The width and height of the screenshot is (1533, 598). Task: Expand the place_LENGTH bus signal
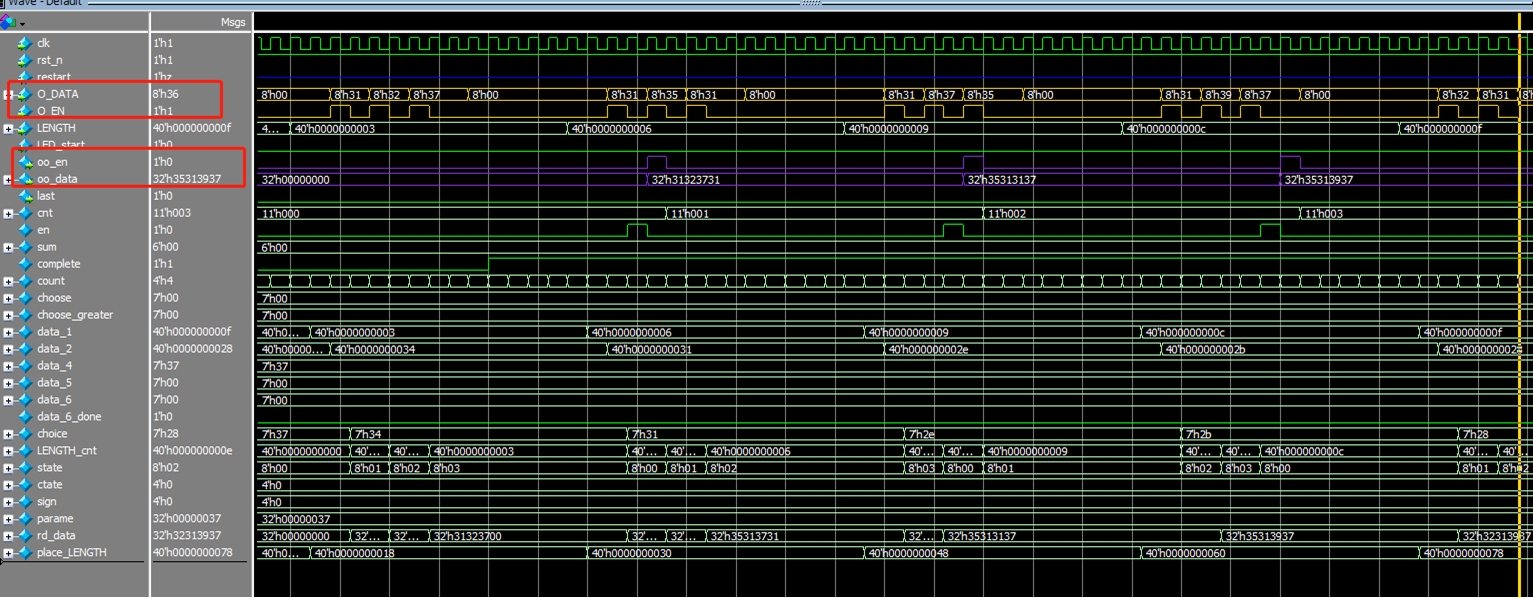click(8, 553)
